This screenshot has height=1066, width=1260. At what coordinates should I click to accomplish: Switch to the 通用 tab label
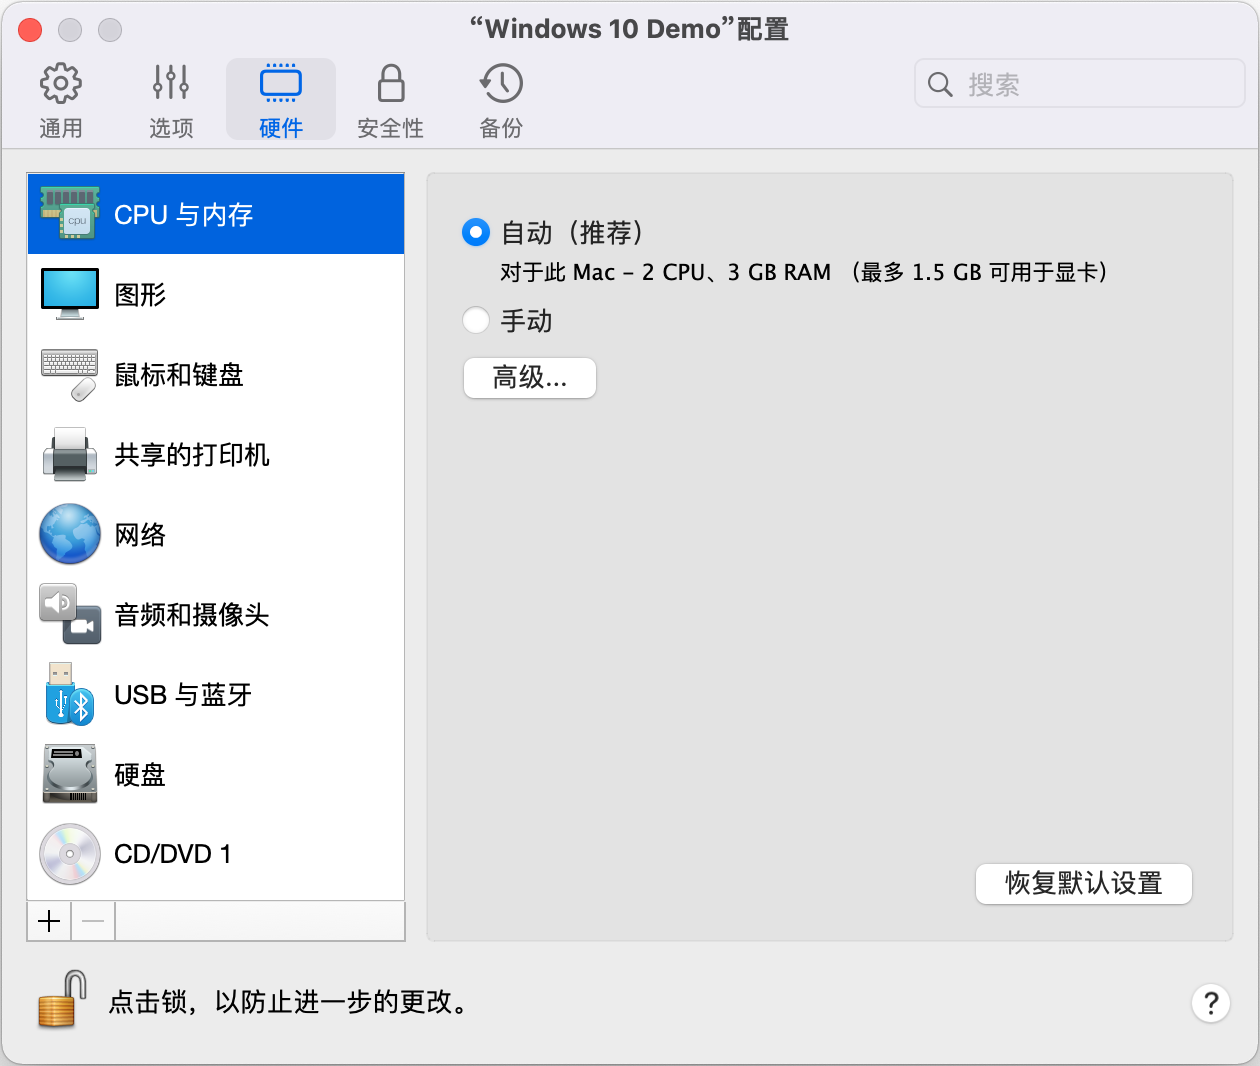click(x=61, y=128)
